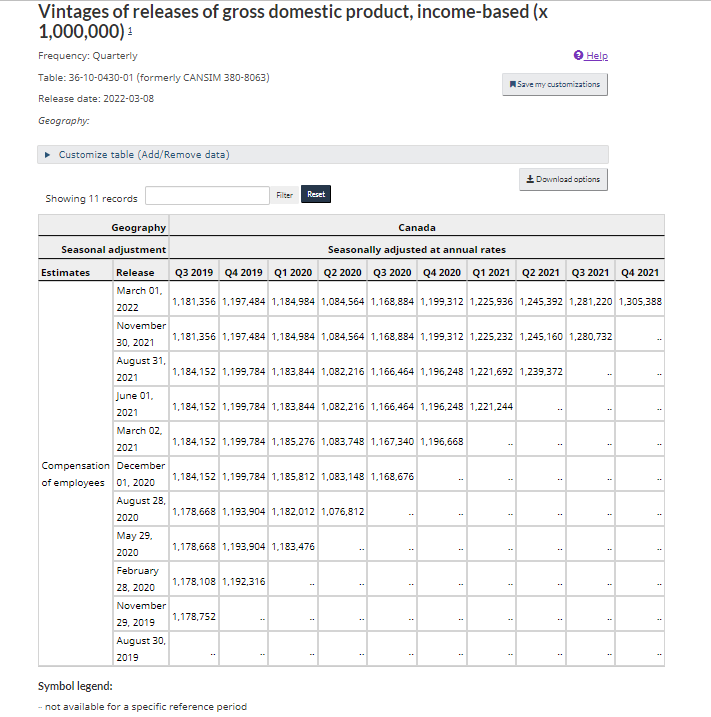The image size is (711, 717).
Task: Click the Q2 2020 column header
Action: [343, 272]
